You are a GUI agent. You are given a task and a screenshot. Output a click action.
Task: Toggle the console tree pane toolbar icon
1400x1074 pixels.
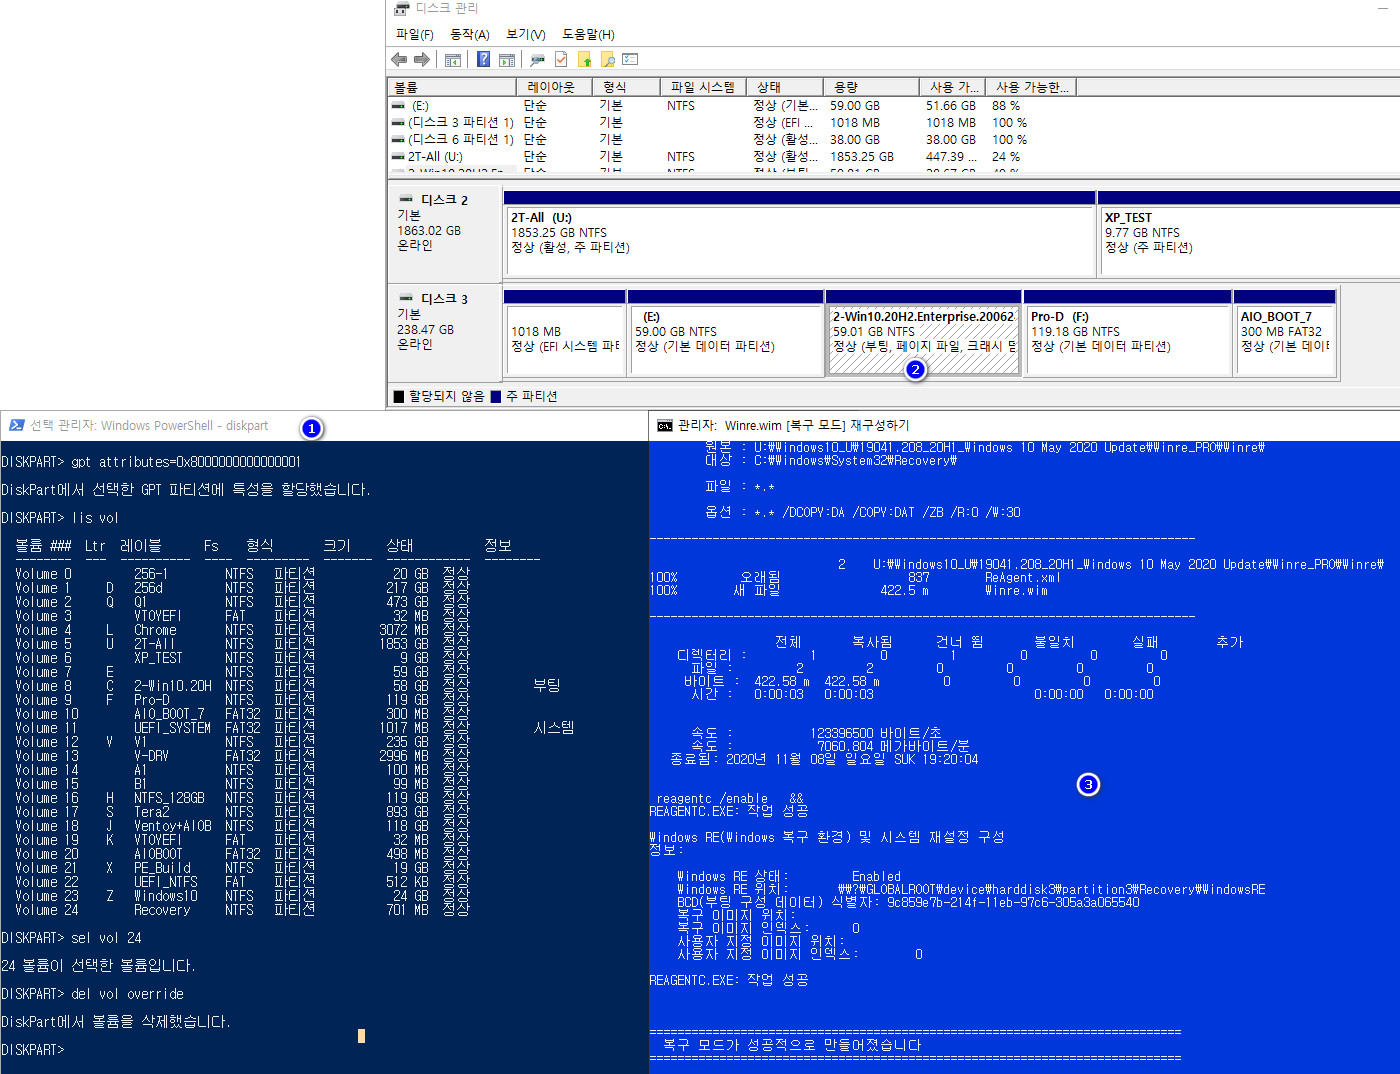pos(453,60)
